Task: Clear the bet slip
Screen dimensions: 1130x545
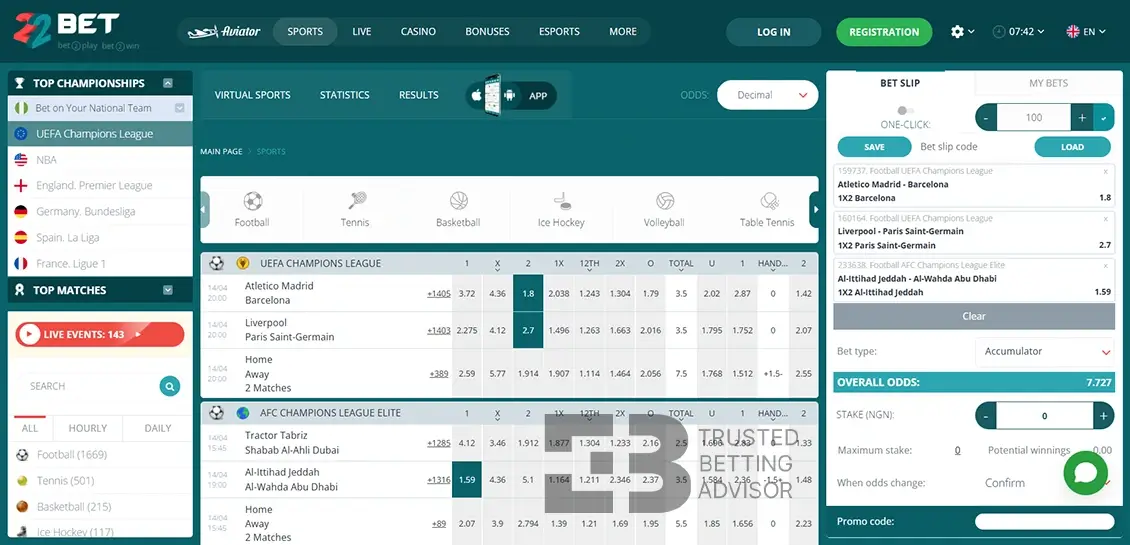Action: click(974, 316)
